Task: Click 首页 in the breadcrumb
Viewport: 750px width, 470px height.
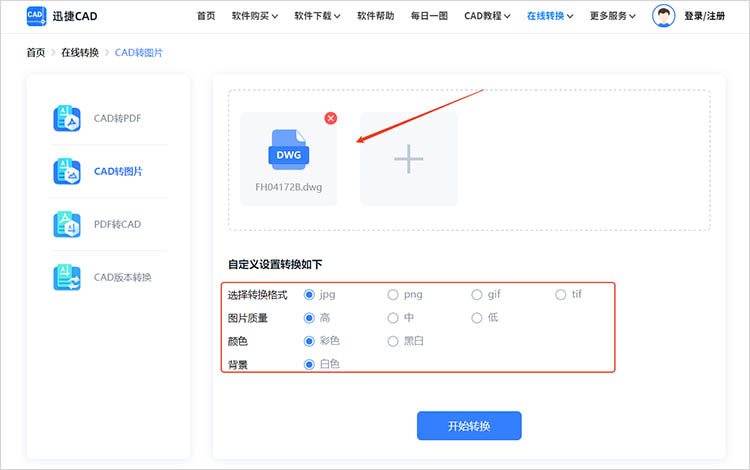Action: [x=36, y=53]
